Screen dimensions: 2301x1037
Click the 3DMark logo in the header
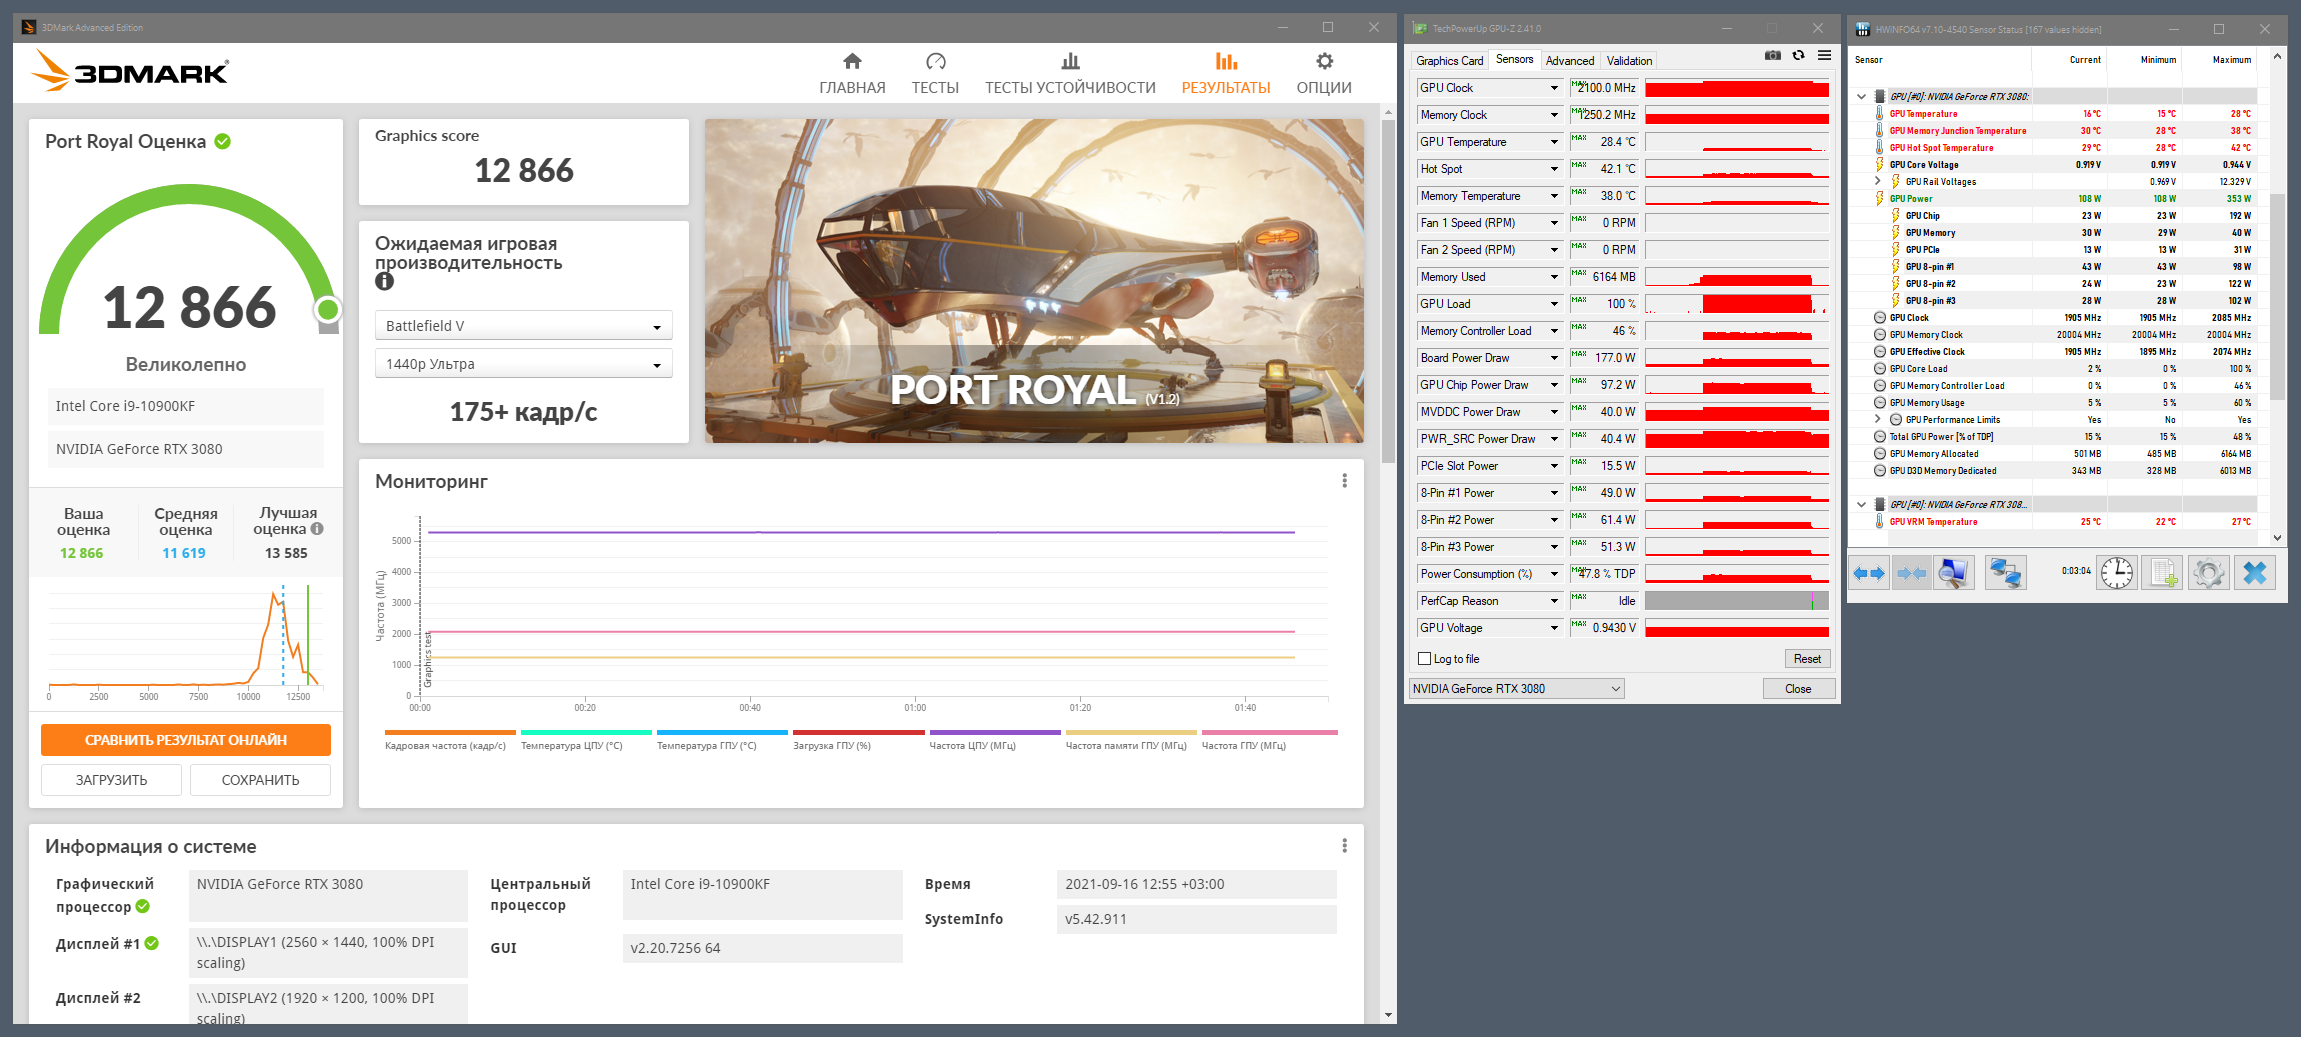coord(131,71)
